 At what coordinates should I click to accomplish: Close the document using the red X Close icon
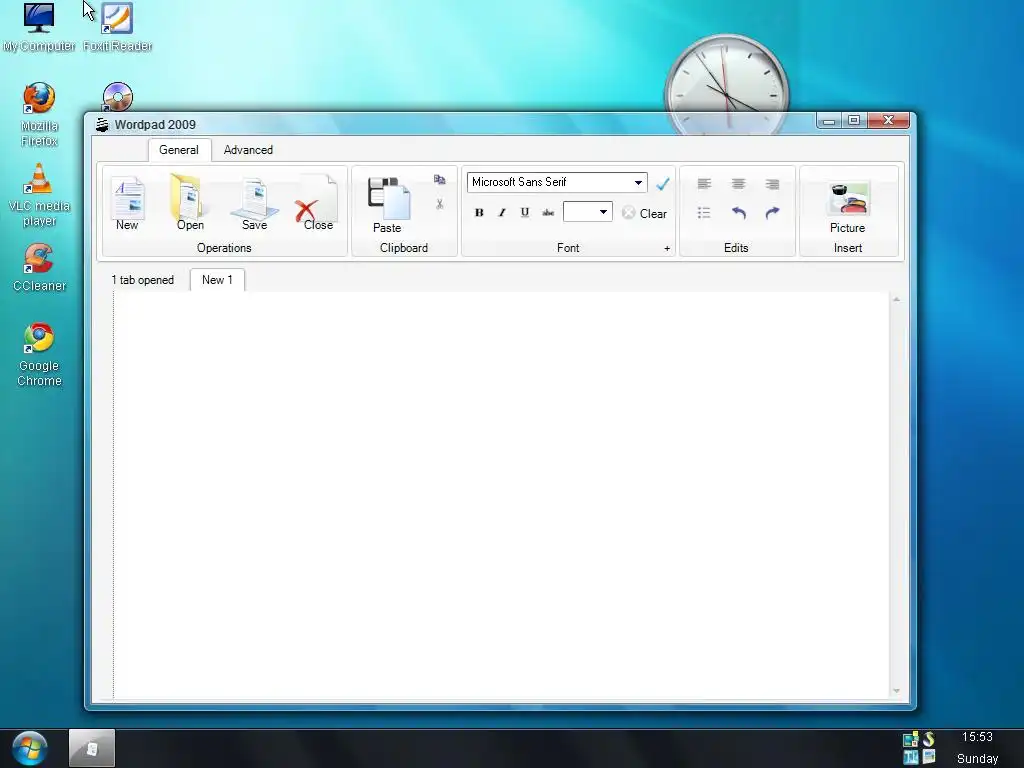click(x=316, y=204)
